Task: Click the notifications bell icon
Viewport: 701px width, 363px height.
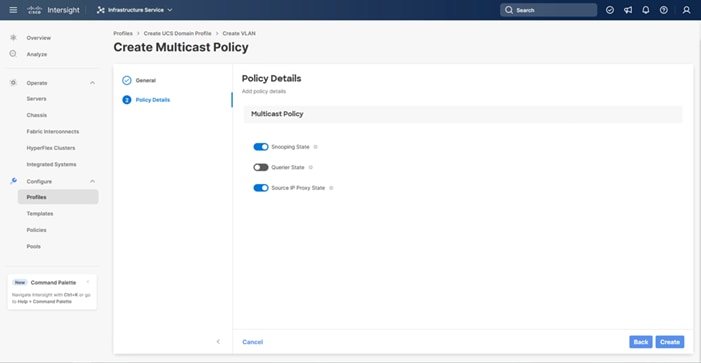Action: [646, 10]
